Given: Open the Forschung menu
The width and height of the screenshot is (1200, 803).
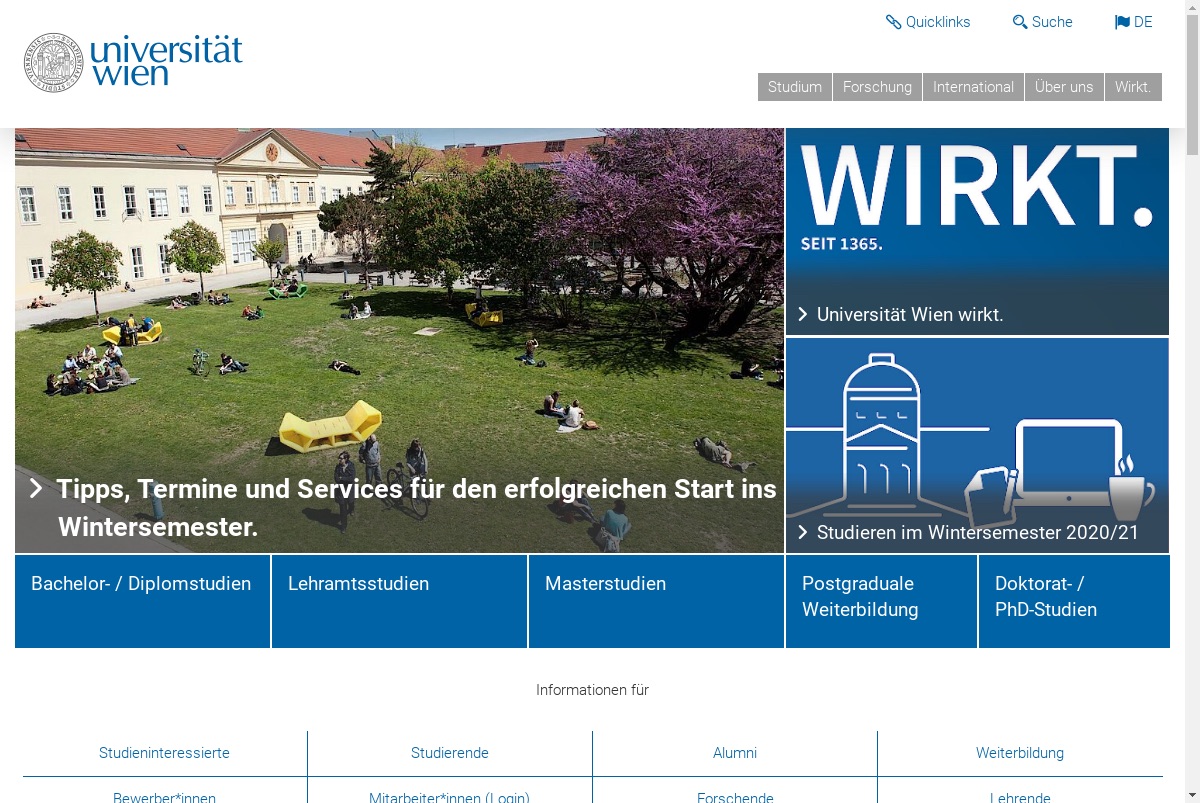Looking at the screenshot, I should tap(877, 87).
